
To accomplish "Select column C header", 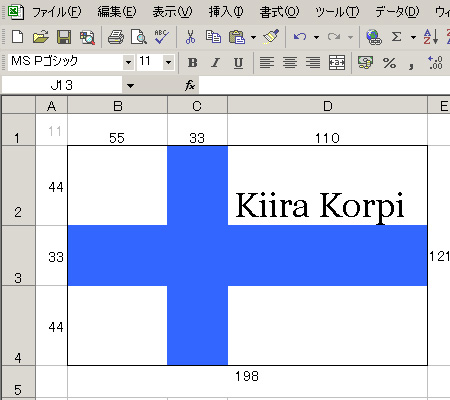I will [197, 106].
